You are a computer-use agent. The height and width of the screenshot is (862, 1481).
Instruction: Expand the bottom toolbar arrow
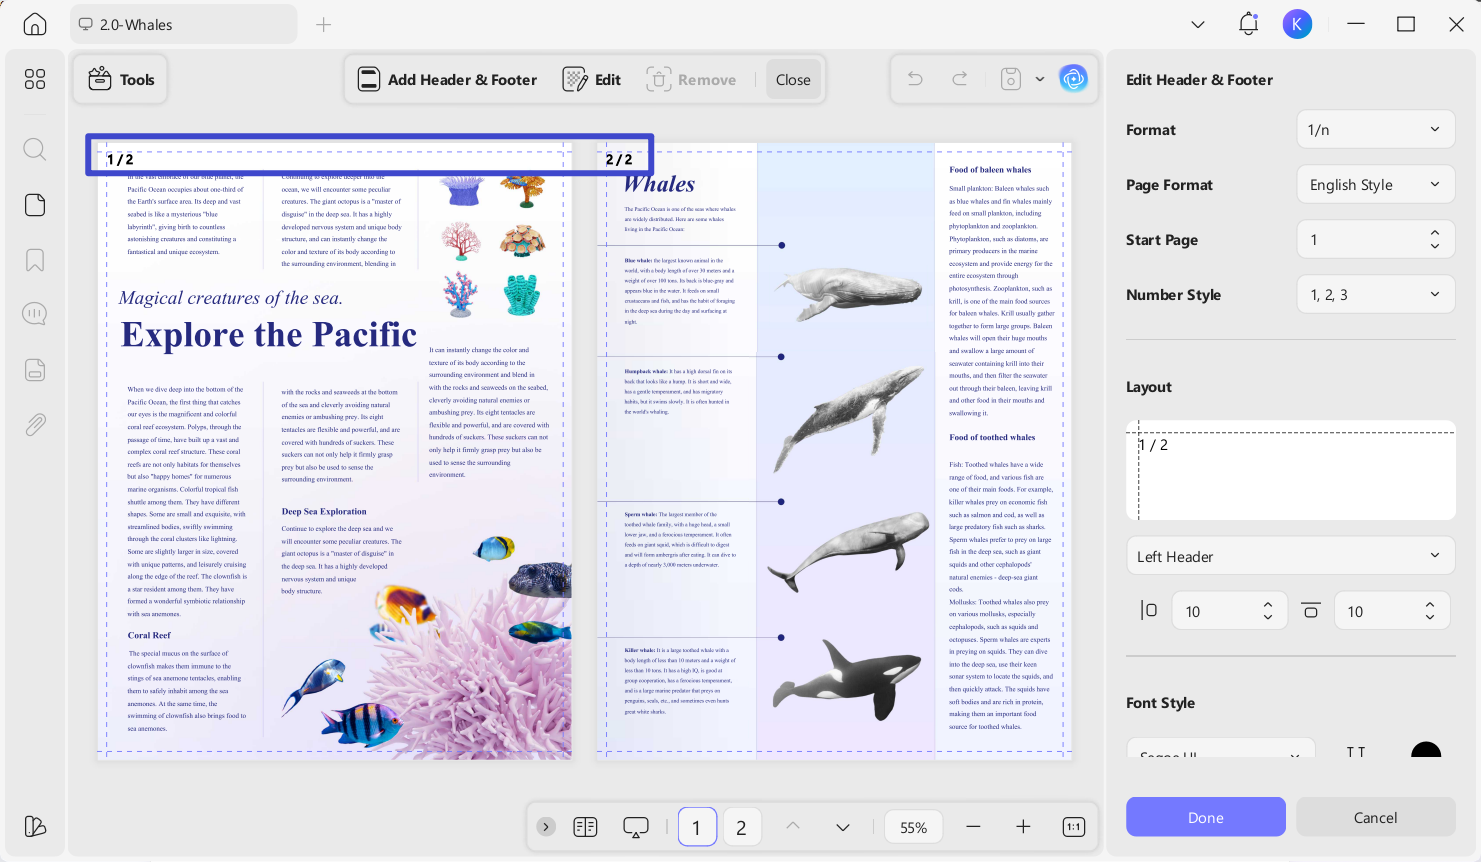546,827
